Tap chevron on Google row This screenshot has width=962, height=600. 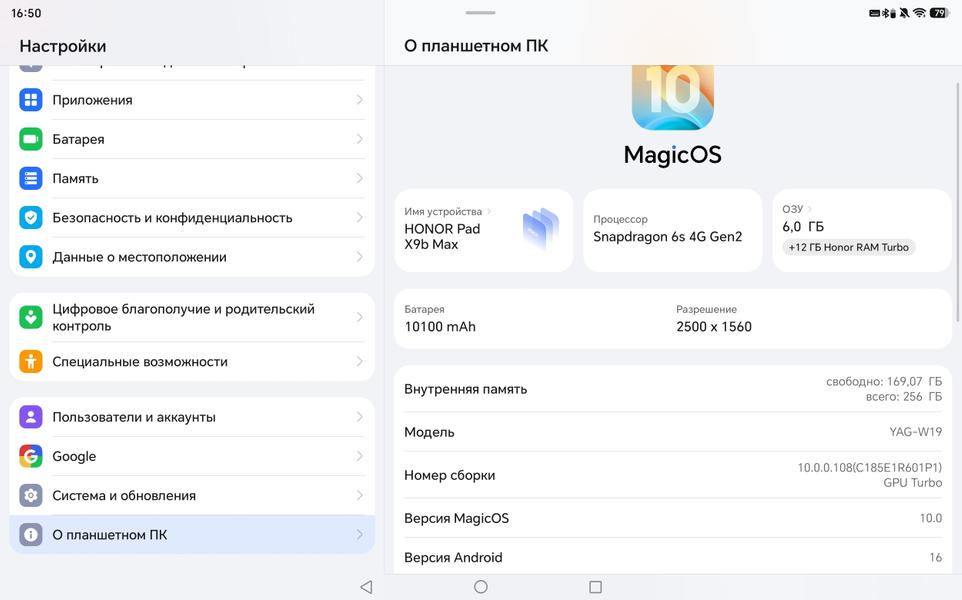click(360, 456)
